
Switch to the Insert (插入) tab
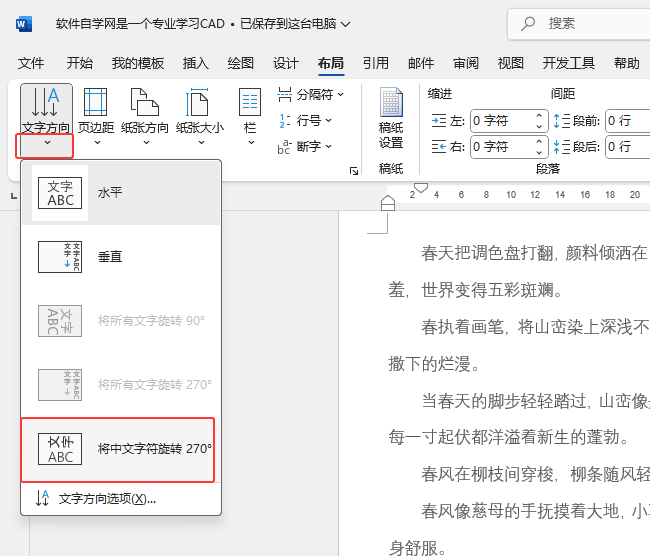[x=196, y=63]
